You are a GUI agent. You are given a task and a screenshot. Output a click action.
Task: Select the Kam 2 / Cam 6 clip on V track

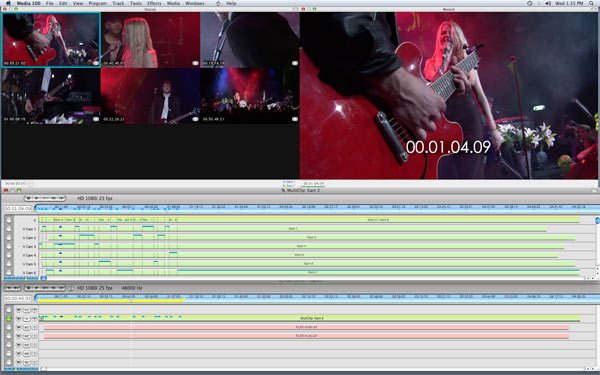pyautogui.click(x=378, y=220)
